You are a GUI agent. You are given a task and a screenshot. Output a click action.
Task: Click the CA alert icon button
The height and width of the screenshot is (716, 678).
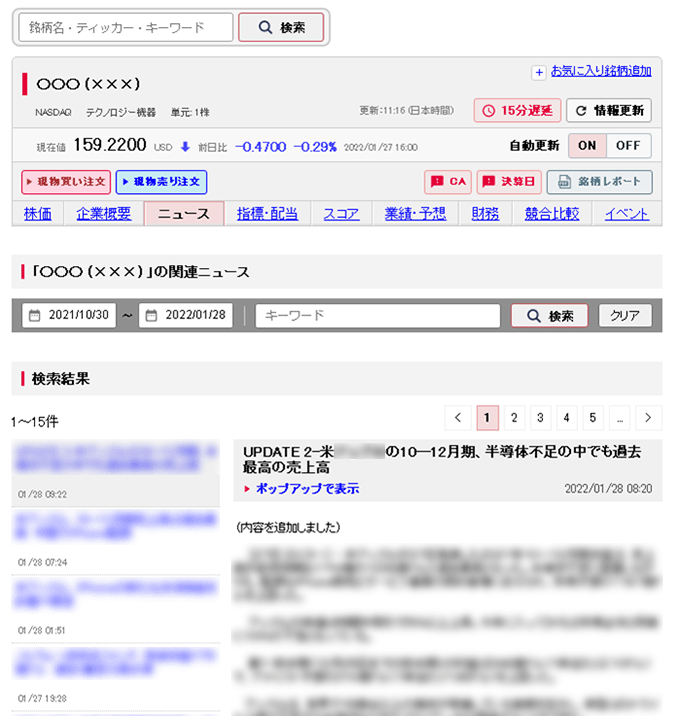[448, 182]
